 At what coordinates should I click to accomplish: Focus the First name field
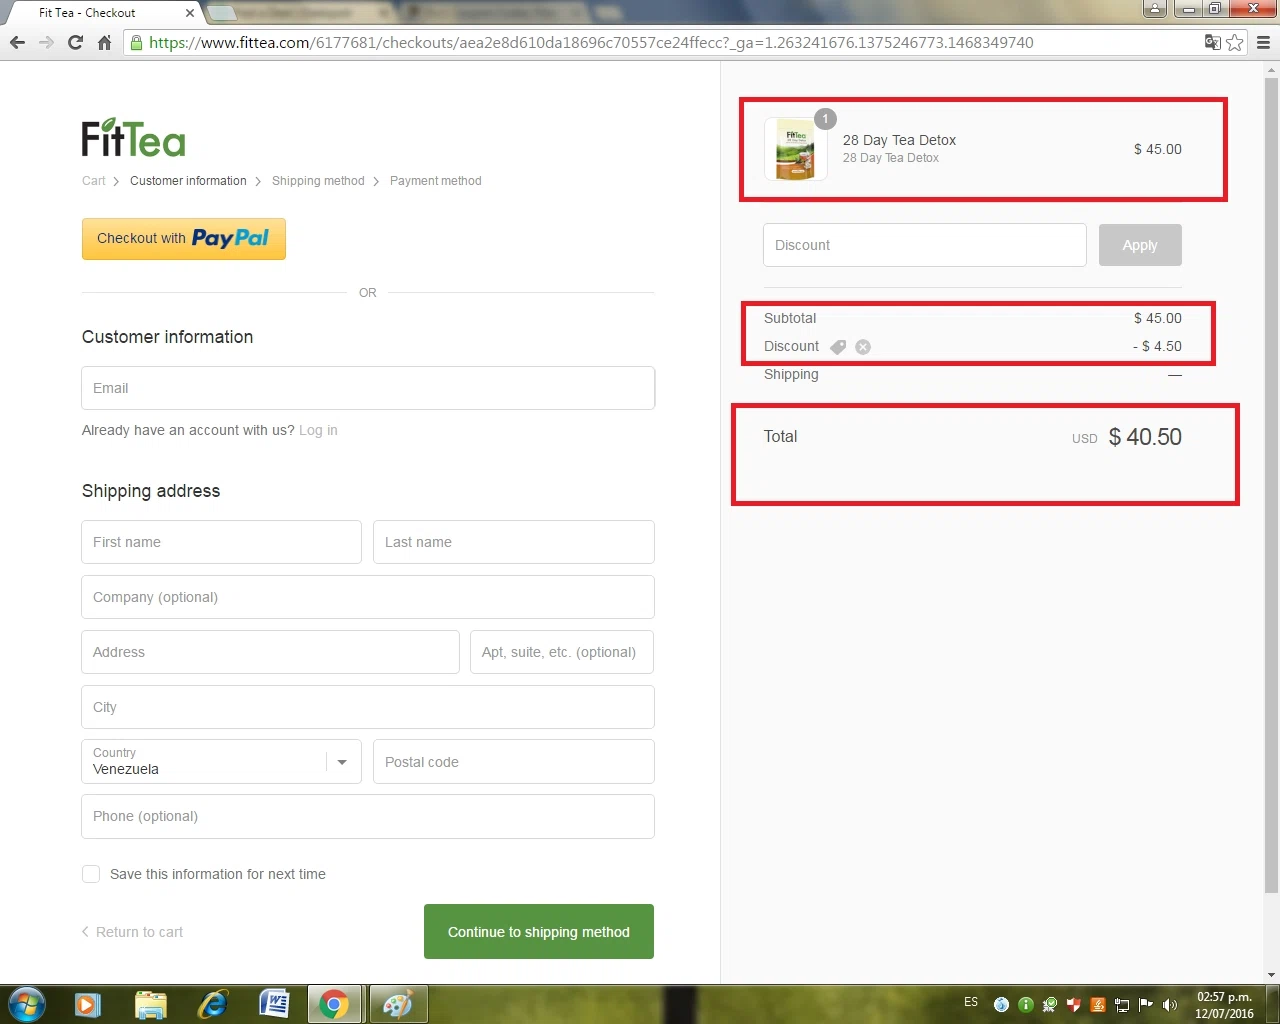coord(221,542)
